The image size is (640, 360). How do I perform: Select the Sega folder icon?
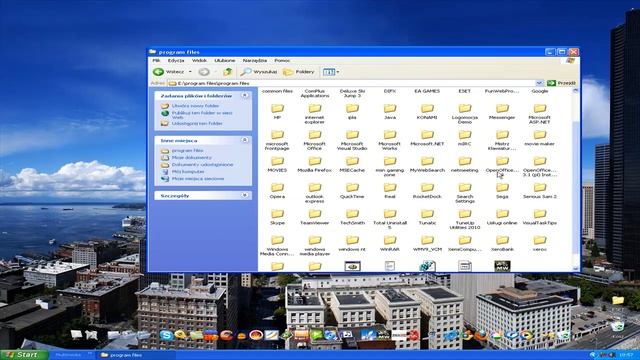(502, 187)
